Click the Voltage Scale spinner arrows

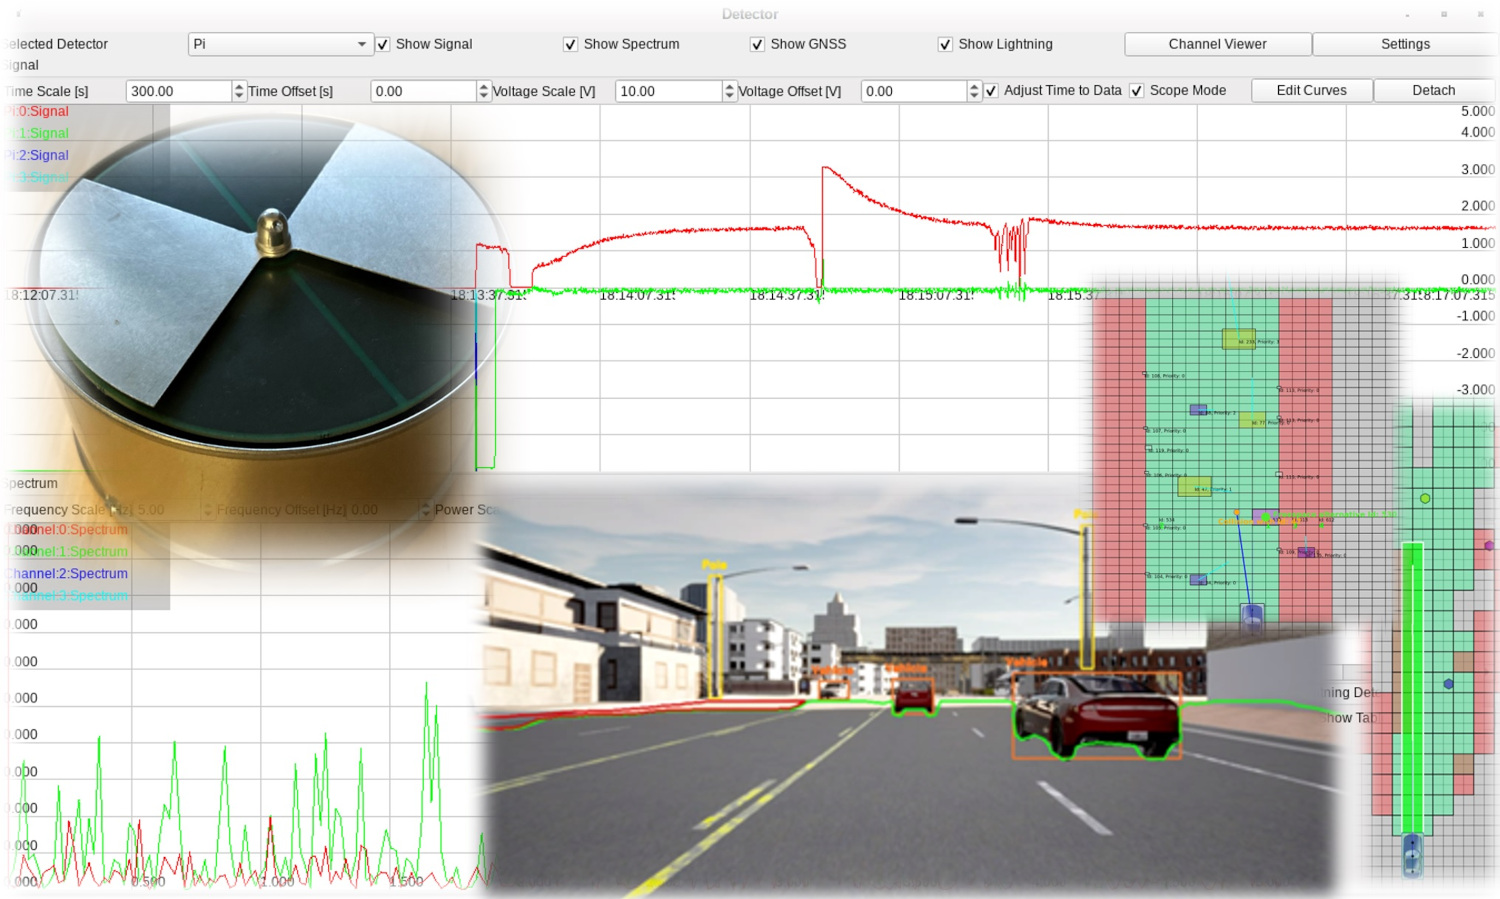pos(729,91)
